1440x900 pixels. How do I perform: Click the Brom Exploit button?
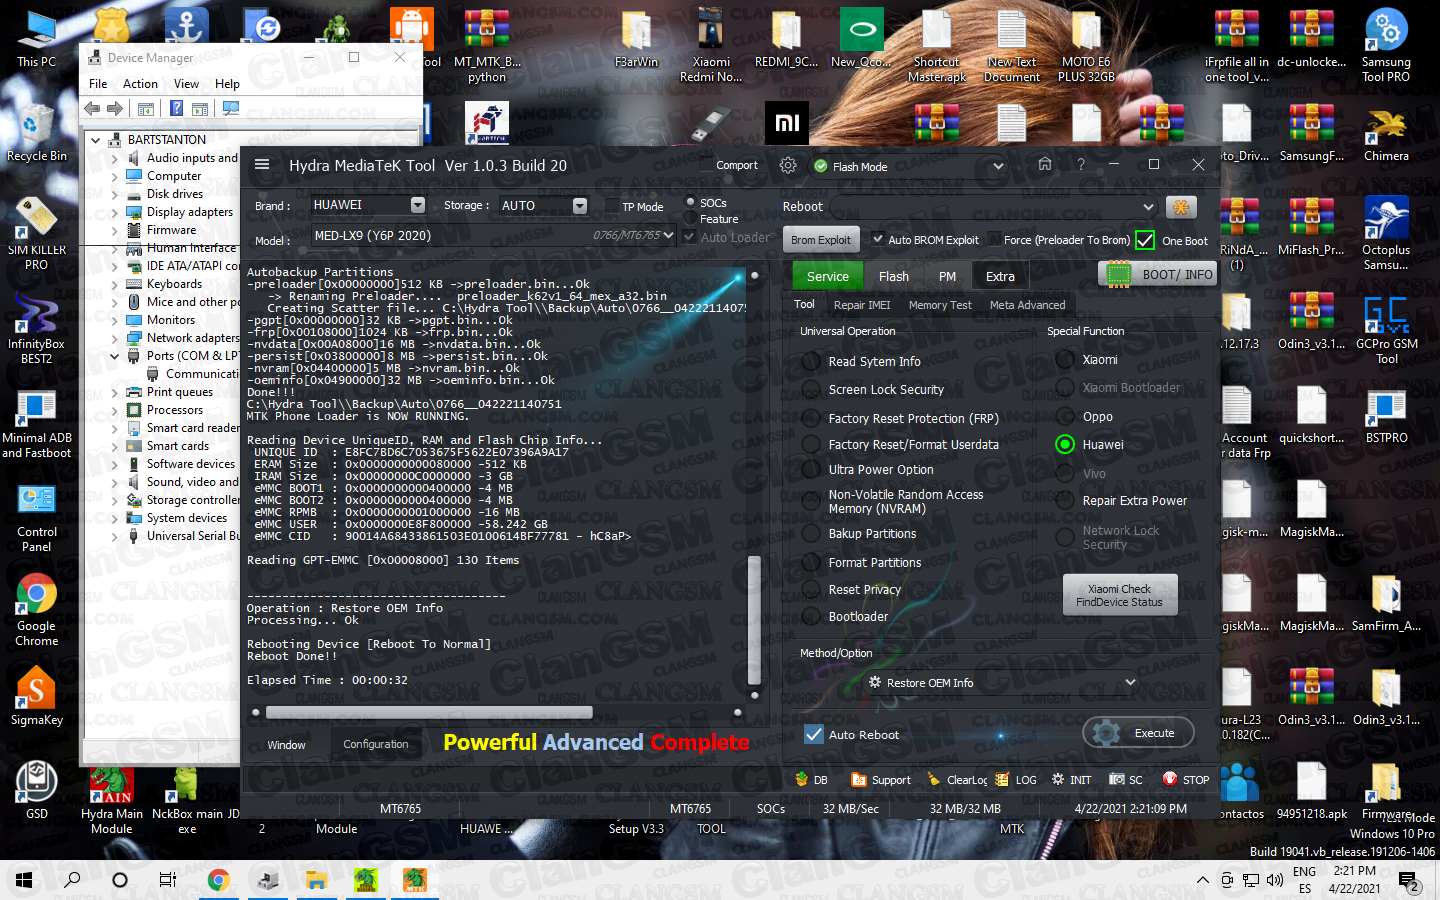(x=820, y=240)
